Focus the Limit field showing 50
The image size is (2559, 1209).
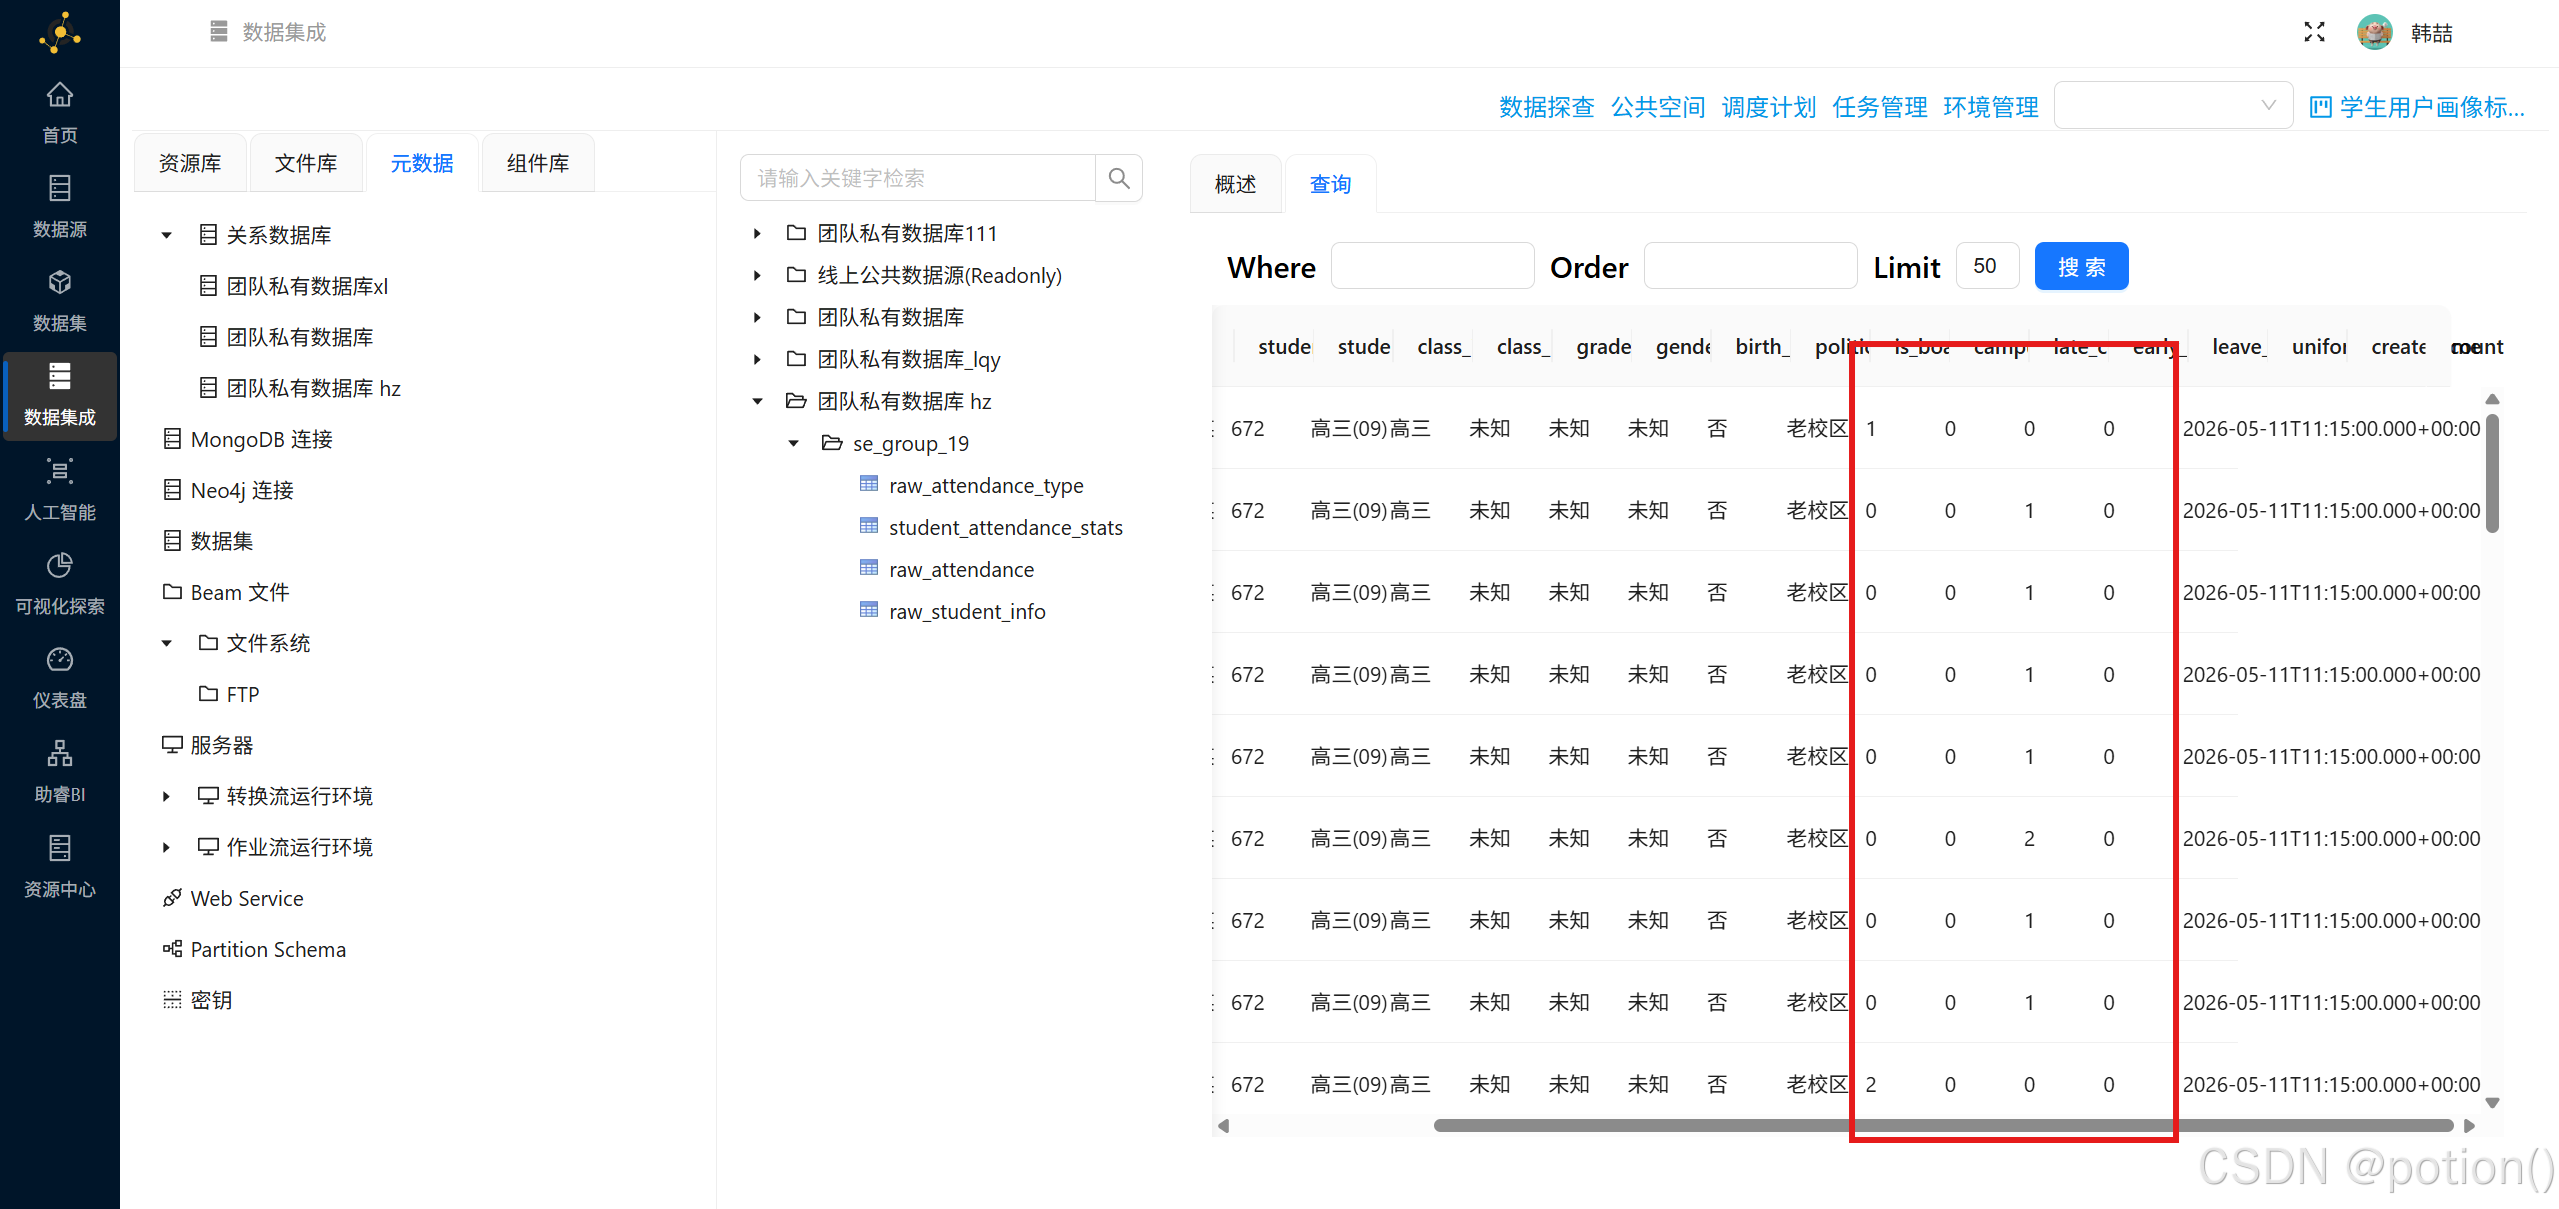1987,266
